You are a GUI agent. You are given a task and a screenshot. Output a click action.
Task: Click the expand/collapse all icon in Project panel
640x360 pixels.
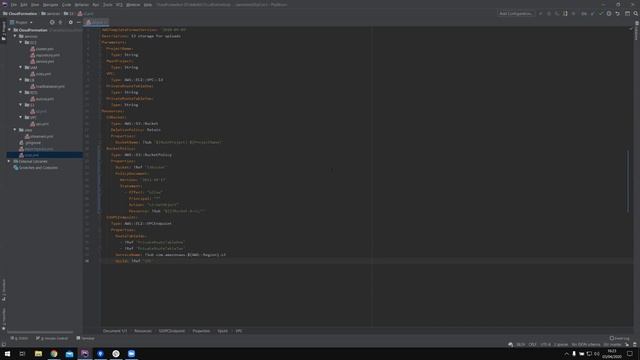(60, 22)
